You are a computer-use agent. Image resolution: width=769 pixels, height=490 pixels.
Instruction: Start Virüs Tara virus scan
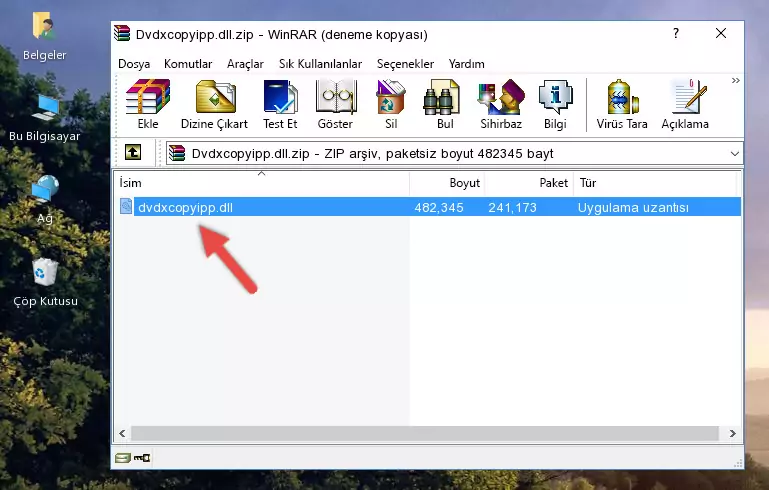click(622, 104)
